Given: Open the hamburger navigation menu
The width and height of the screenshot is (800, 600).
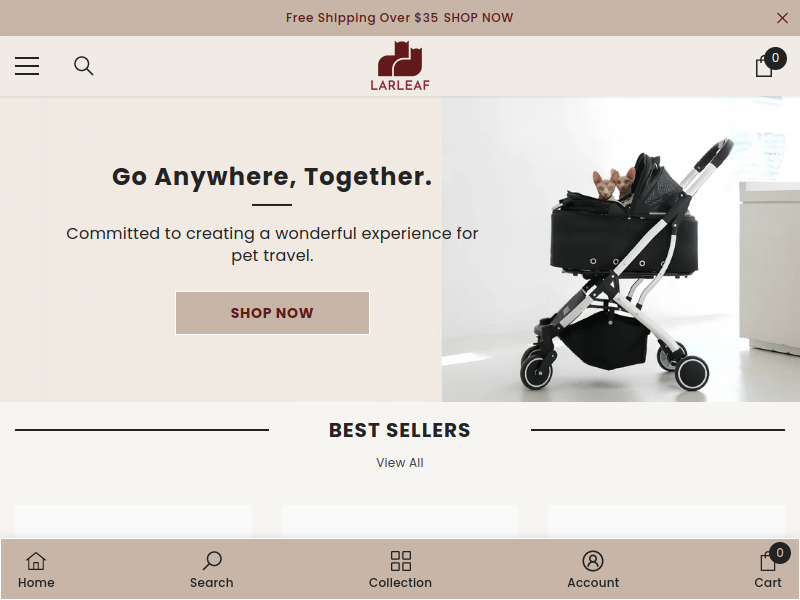Looking at the screenshot, I should (x=27, y=66).
